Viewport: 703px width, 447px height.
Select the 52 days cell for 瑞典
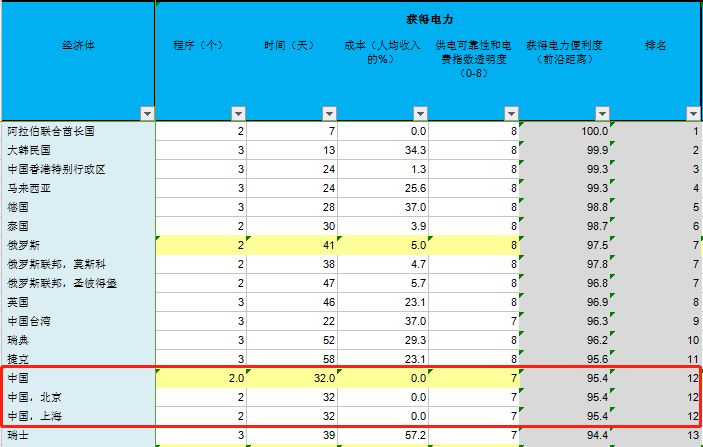pos(292,340)
